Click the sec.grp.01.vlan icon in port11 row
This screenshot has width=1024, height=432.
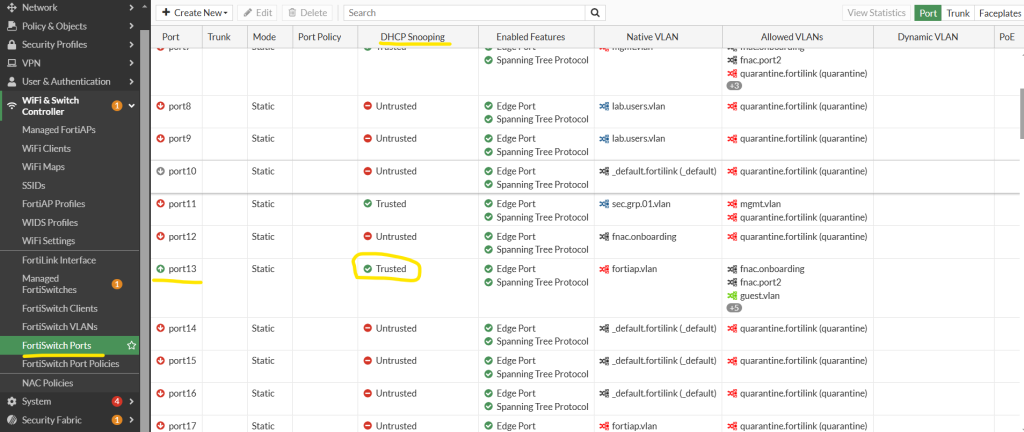(604, 204)
